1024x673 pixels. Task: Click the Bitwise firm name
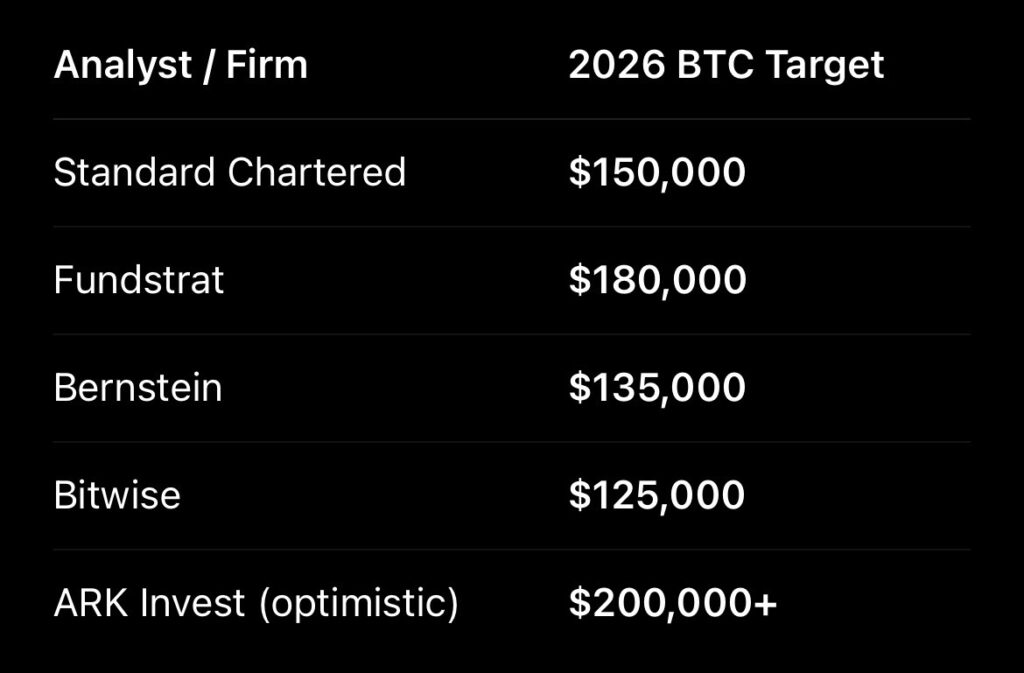click(x=117, y=496)
